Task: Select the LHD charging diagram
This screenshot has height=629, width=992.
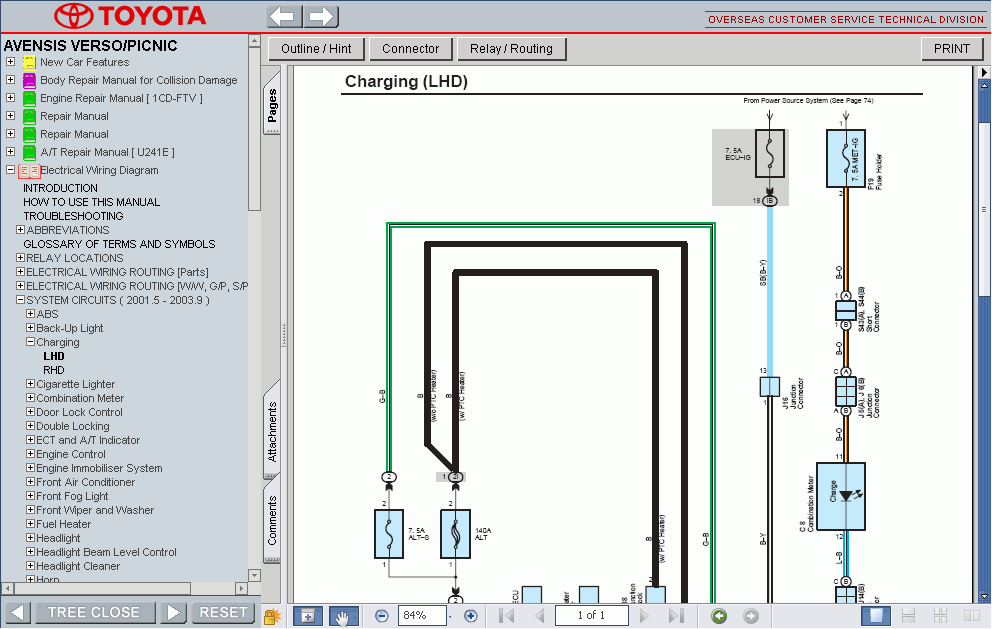Action: point(54,356)
